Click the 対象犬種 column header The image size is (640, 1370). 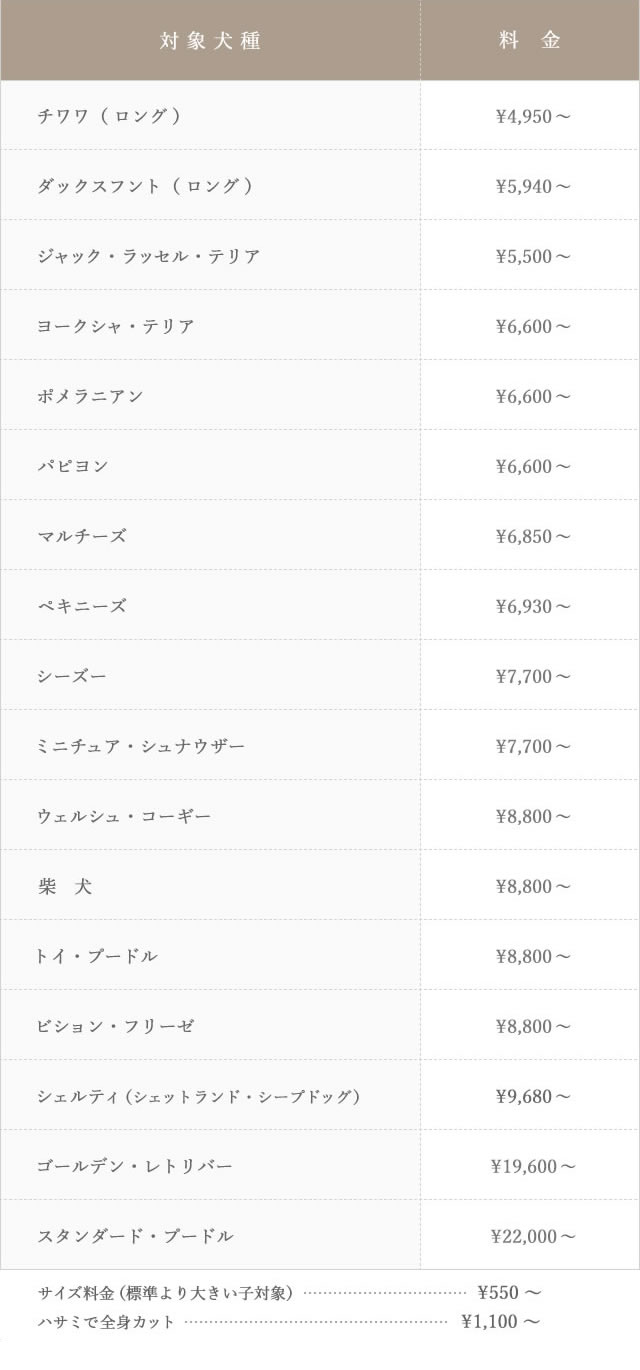[210, 41]
